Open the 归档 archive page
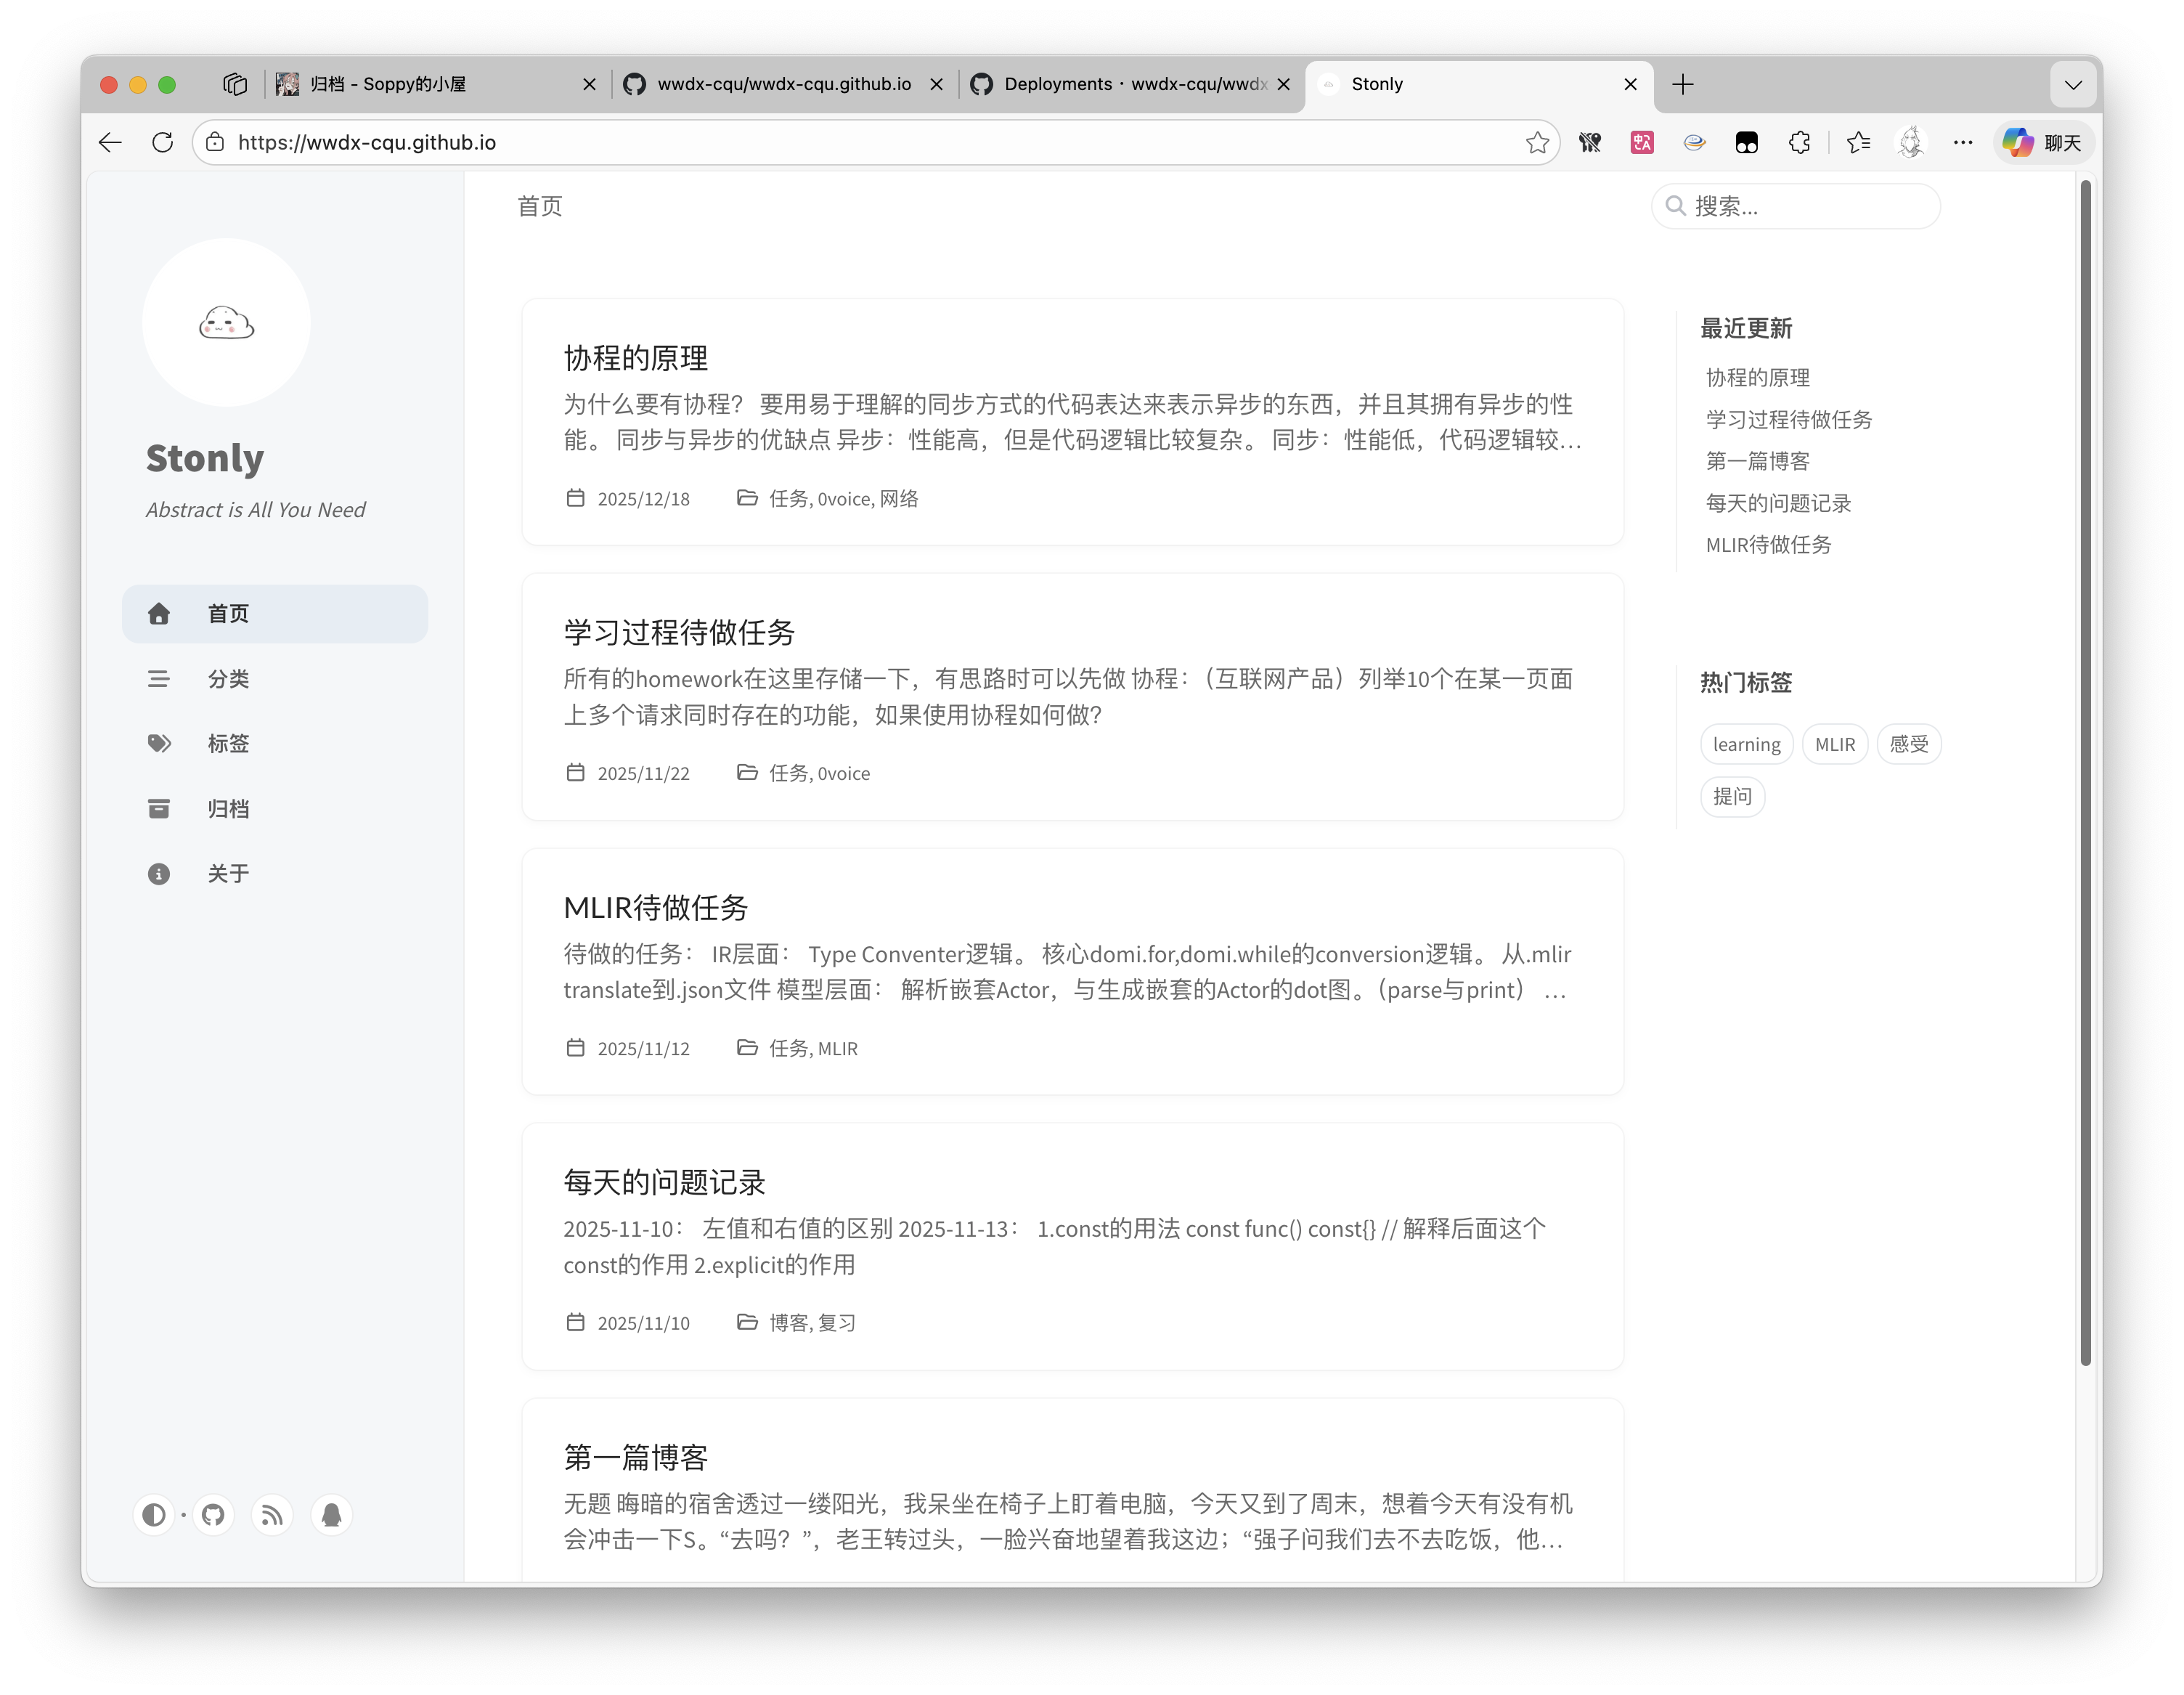2184x1695 pixels. [x=228, y=809]
